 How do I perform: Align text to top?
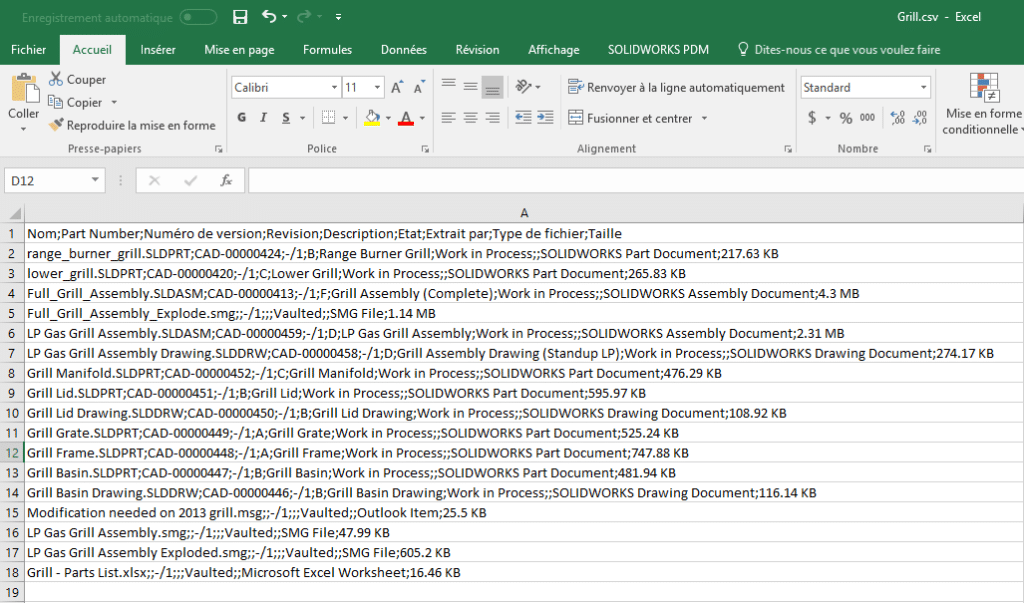point(448,86)
